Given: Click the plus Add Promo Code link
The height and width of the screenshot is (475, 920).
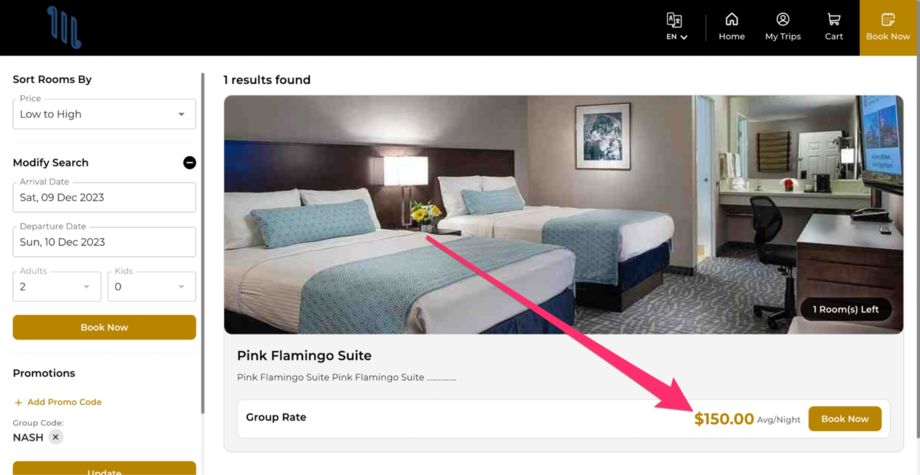Looking at the screenshot, I should (x=58, y=402).
